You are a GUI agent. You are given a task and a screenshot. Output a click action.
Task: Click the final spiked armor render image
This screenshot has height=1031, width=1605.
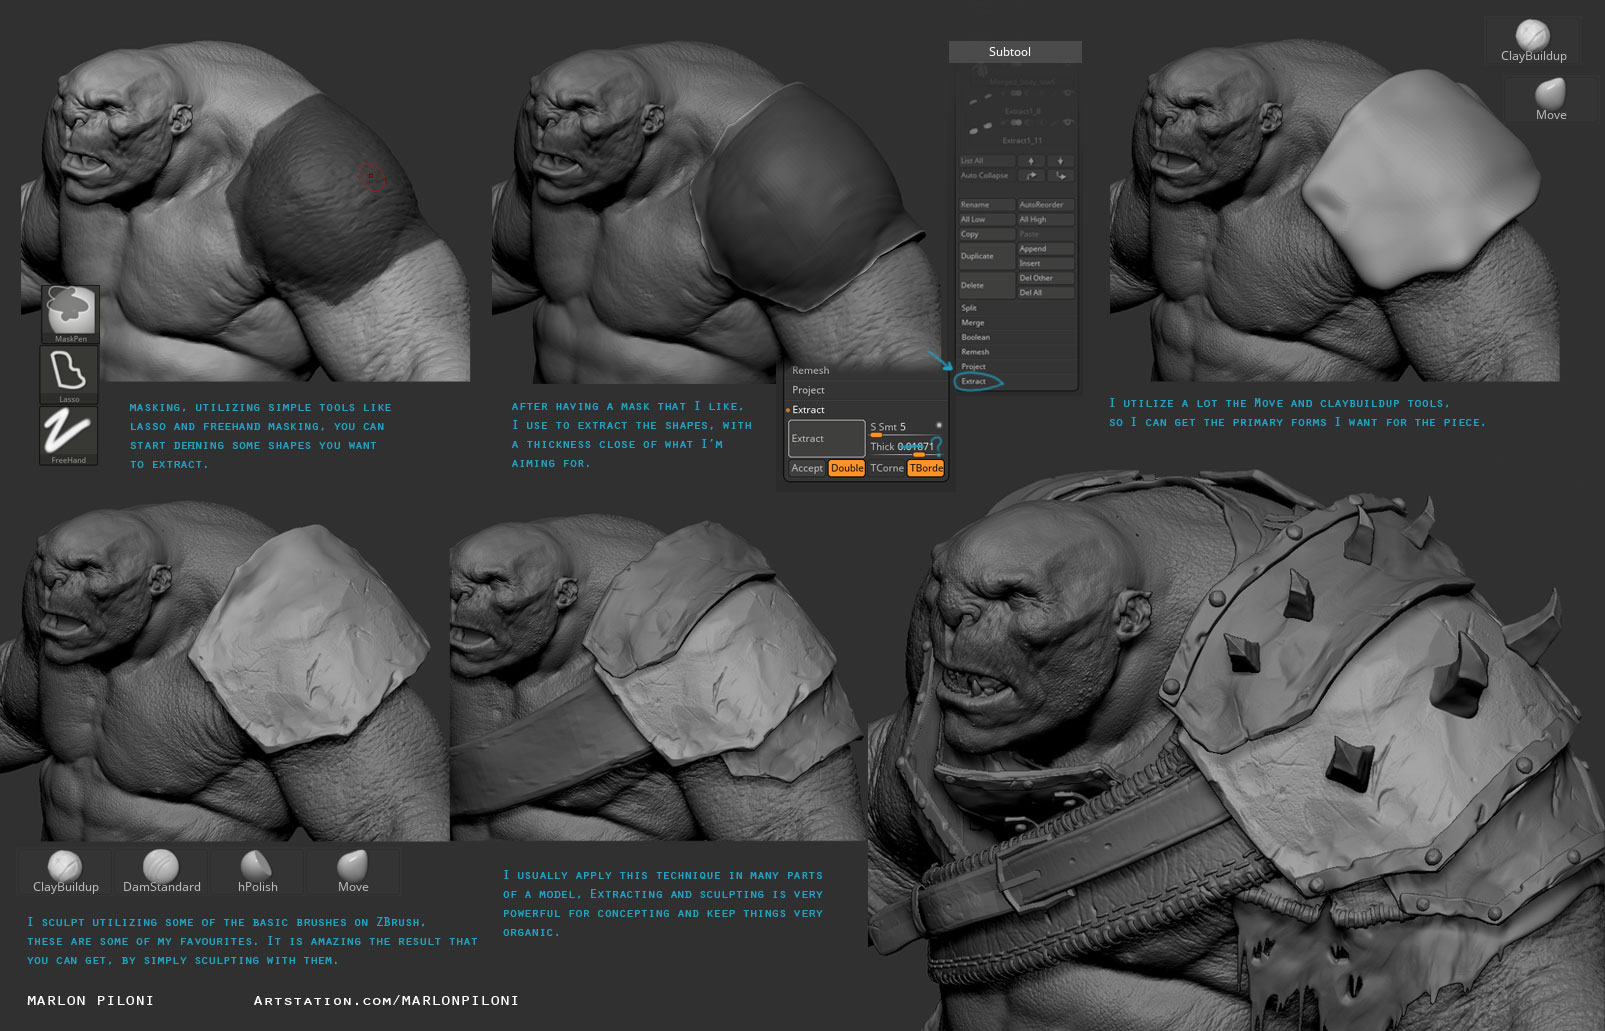1236,750
